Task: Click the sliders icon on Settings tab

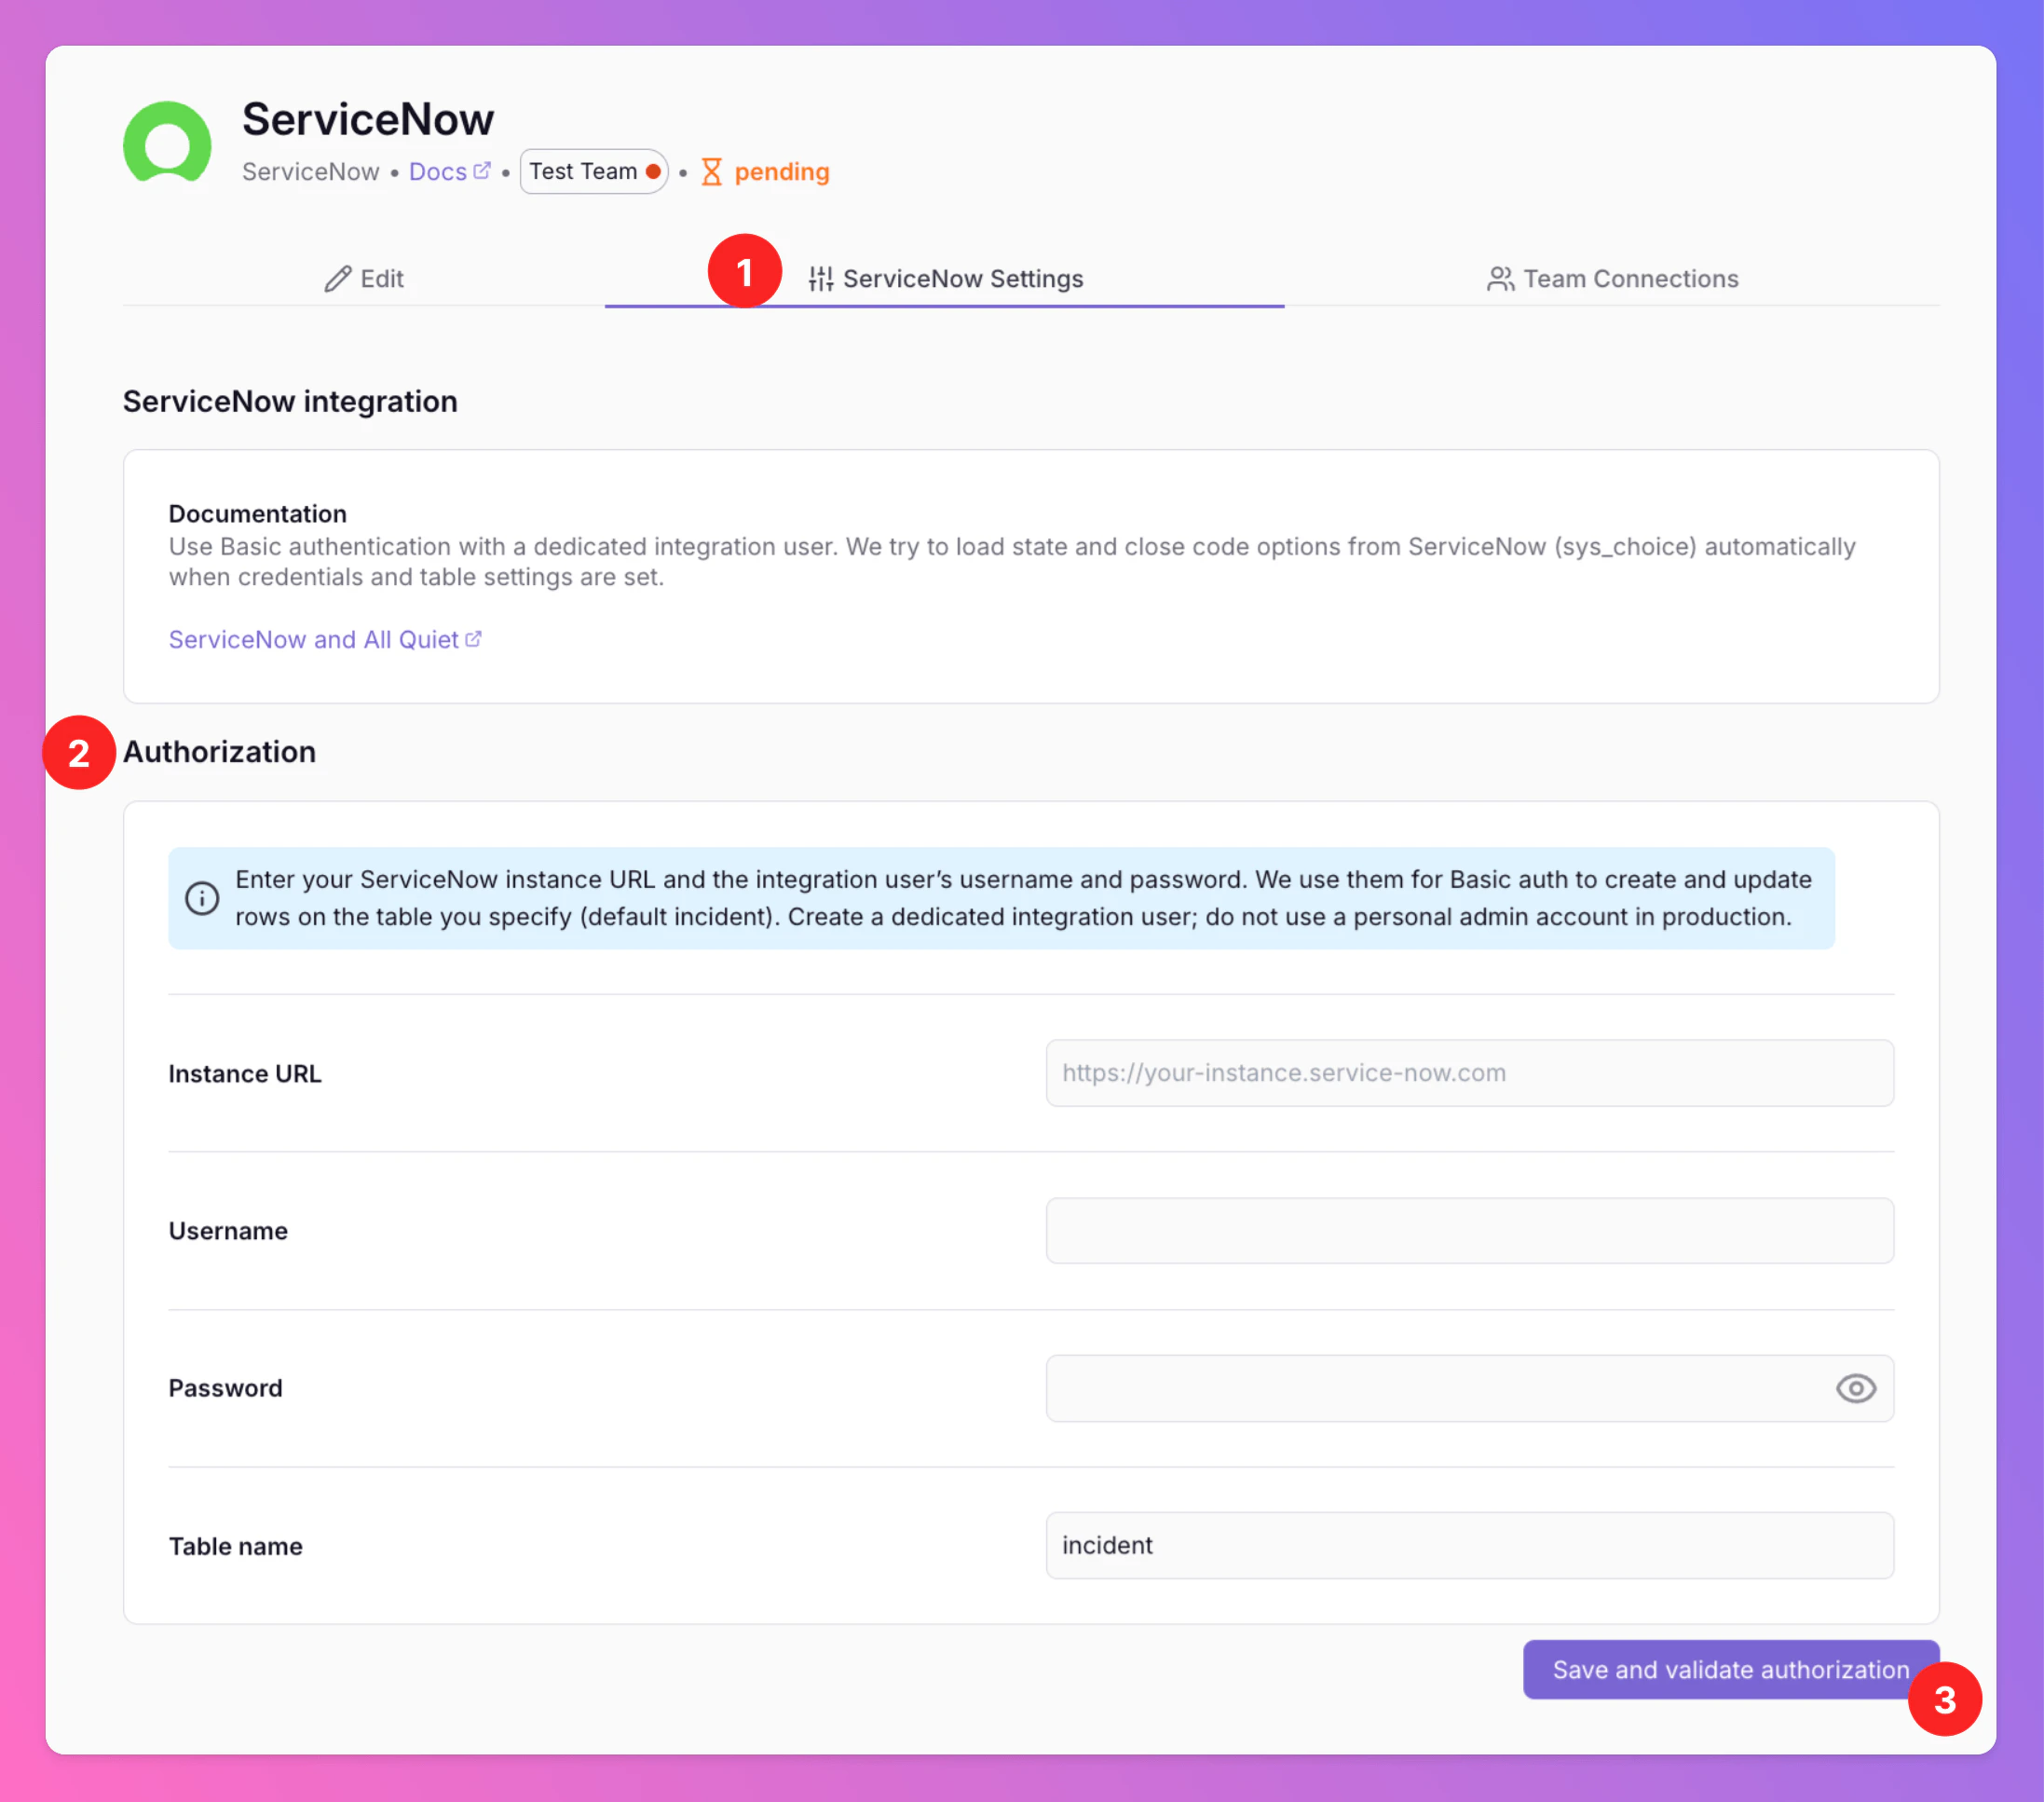Action: [821, 279]
